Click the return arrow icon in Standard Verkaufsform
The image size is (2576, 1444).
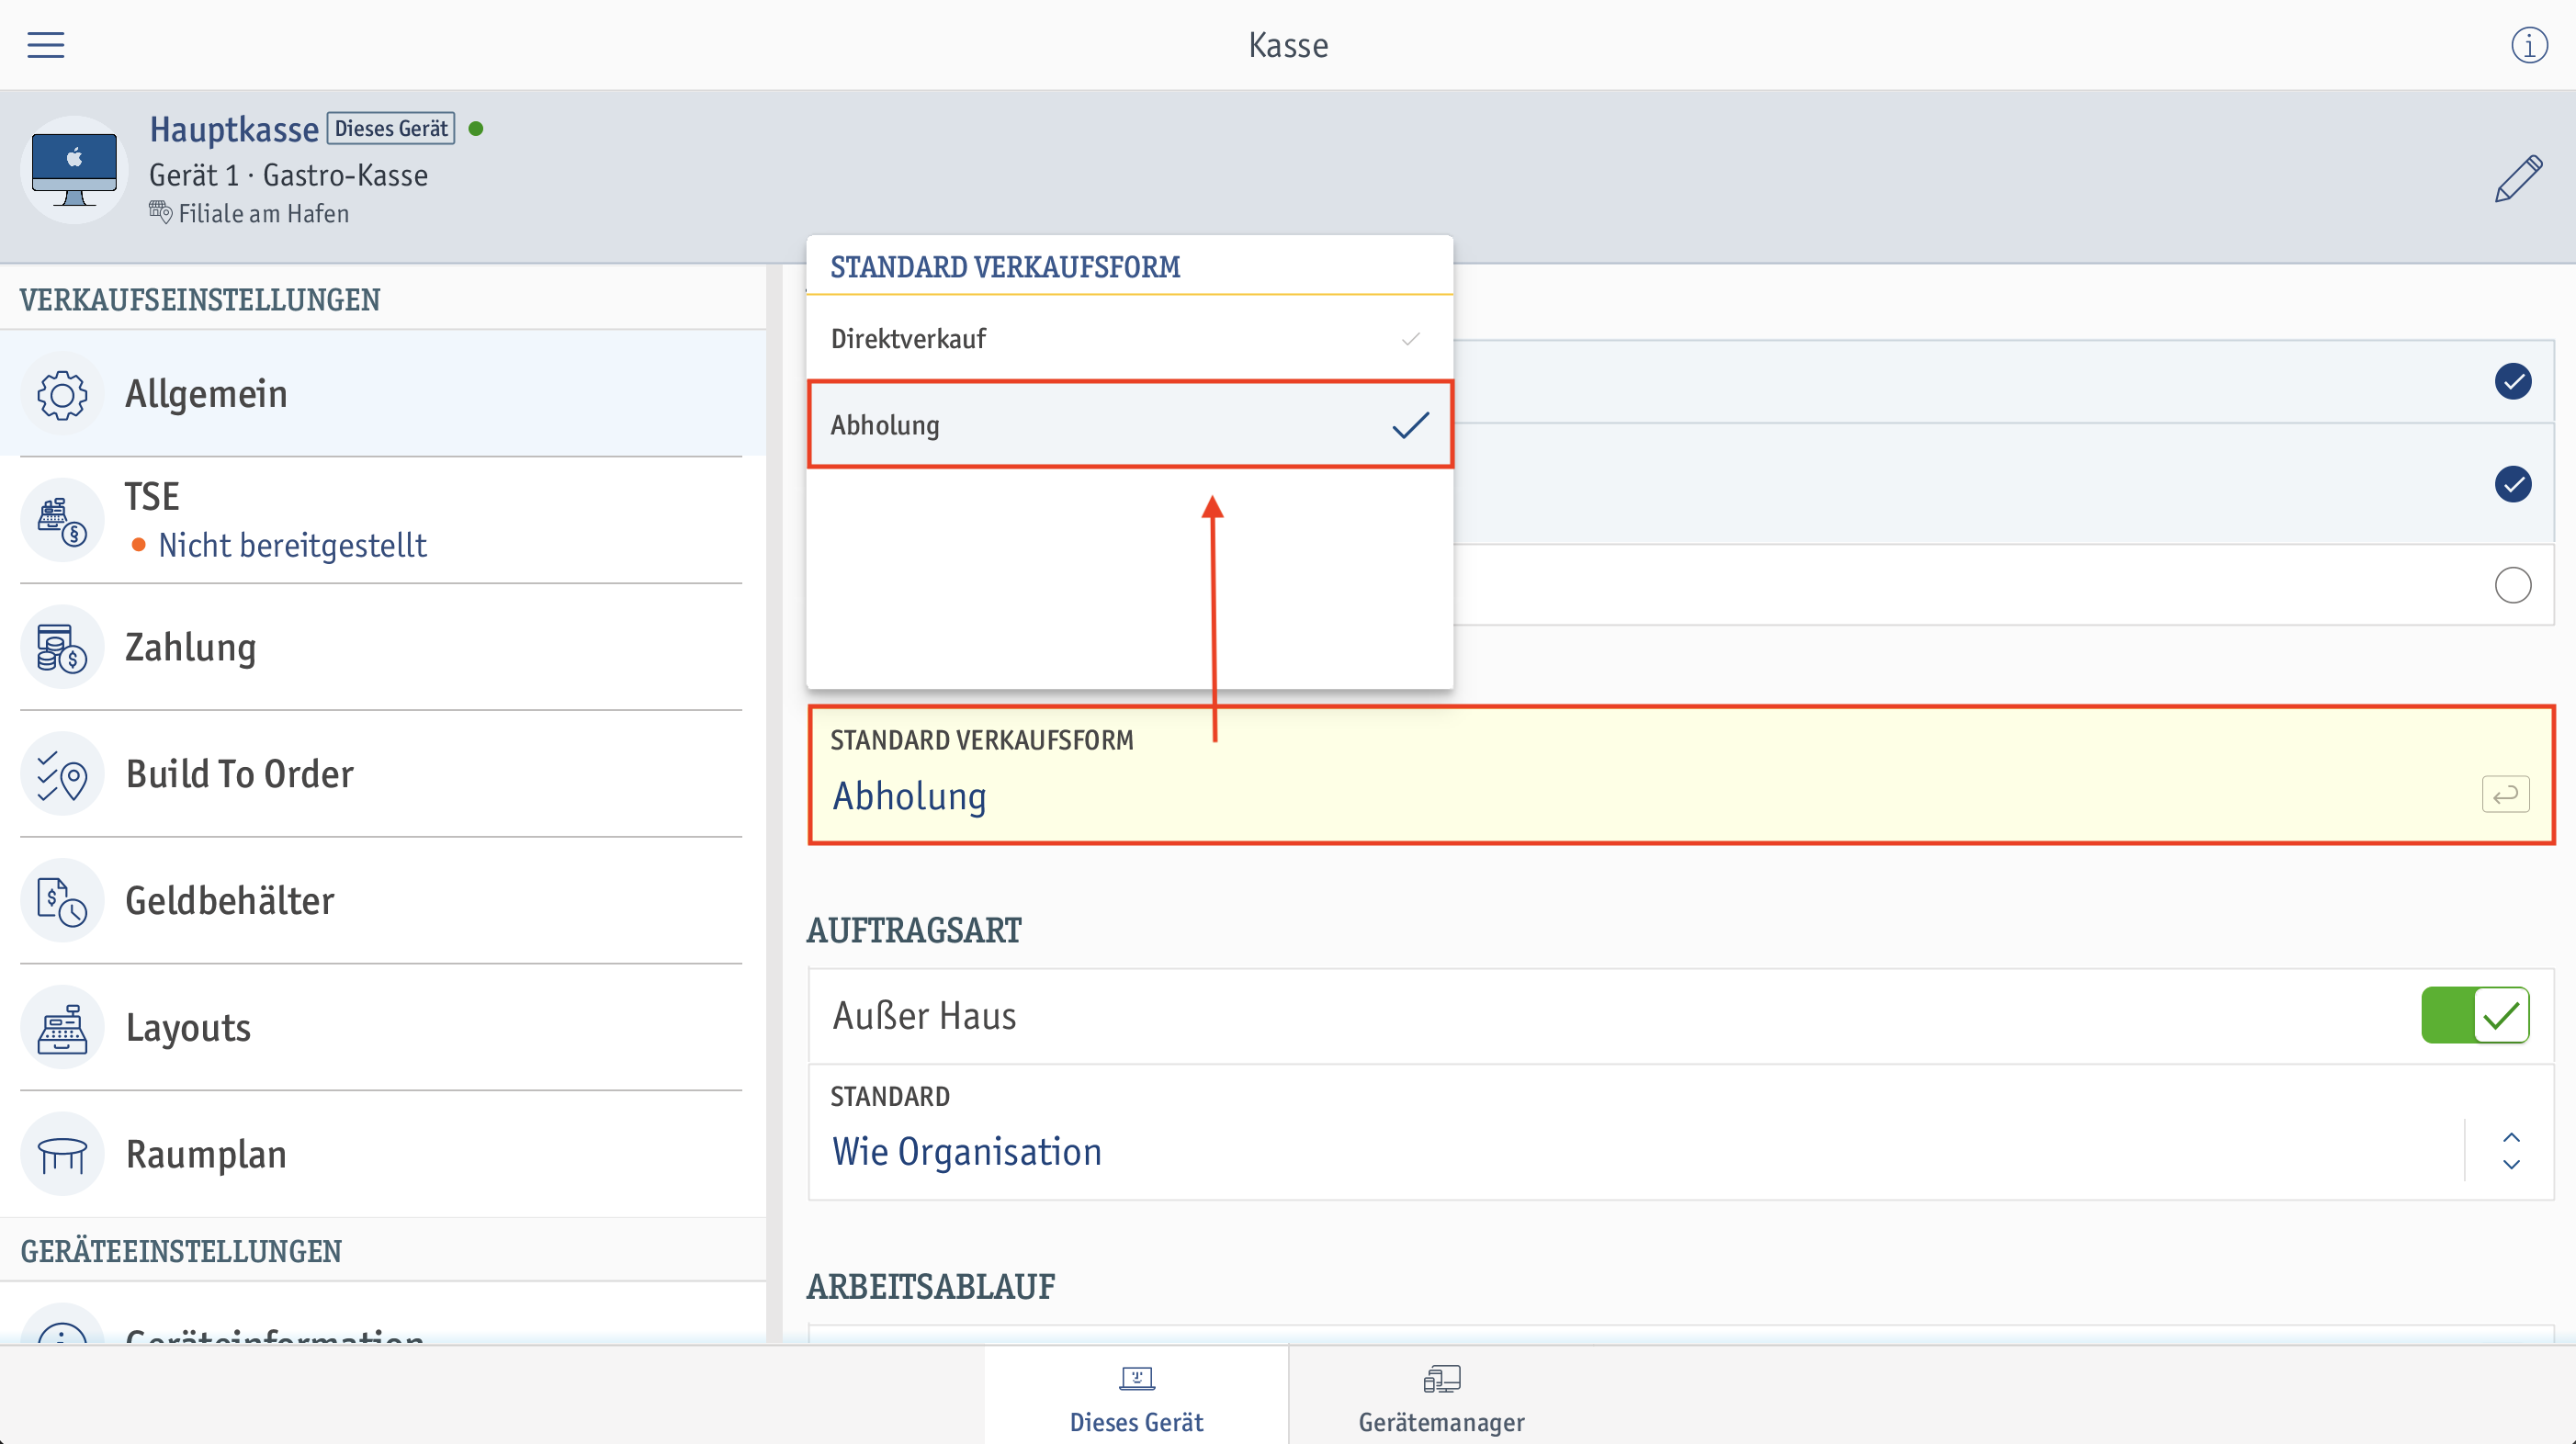2505,795
